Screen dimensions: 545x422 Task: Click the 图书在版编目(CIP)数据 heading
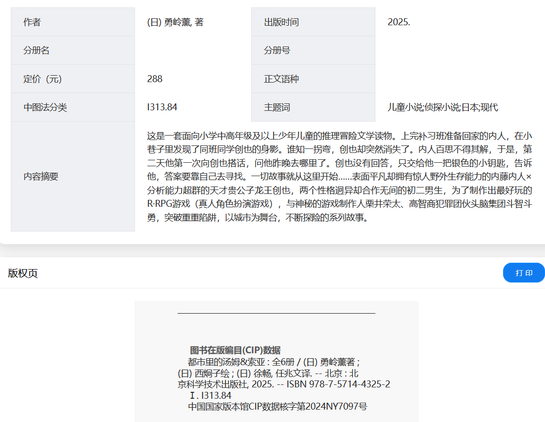235,350
